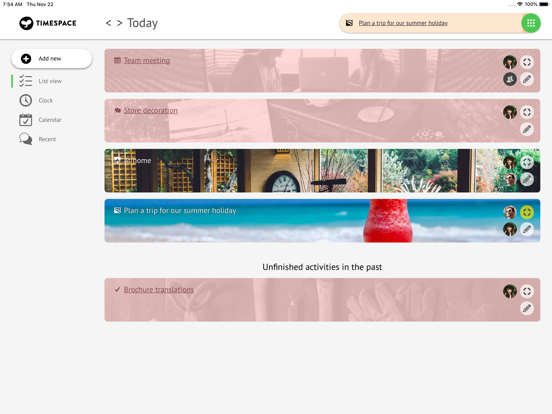Open Calendar view
Viewport: 552px width, 414px height.
[x=50, y=120]
